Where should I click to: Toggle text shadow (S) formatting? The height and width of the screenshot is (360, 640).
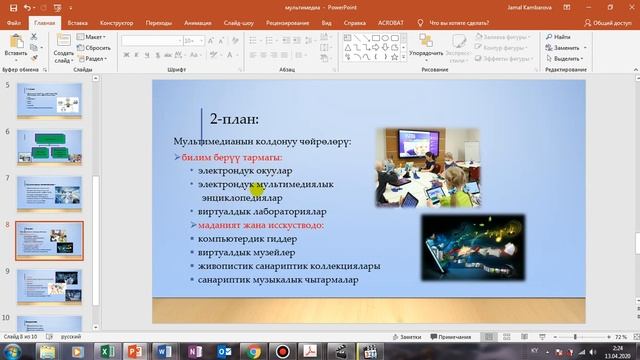(x=157, y=55)
